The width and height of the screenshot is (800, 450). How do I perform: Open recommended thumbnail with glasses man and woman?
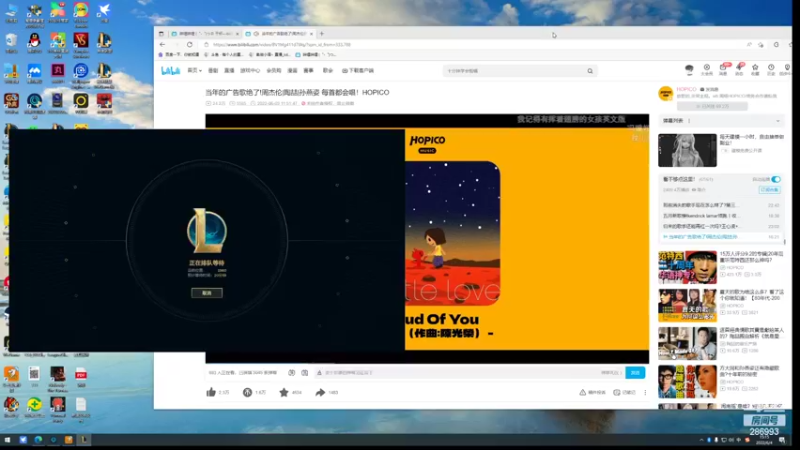pyautogui.click(x=687, y=382)
